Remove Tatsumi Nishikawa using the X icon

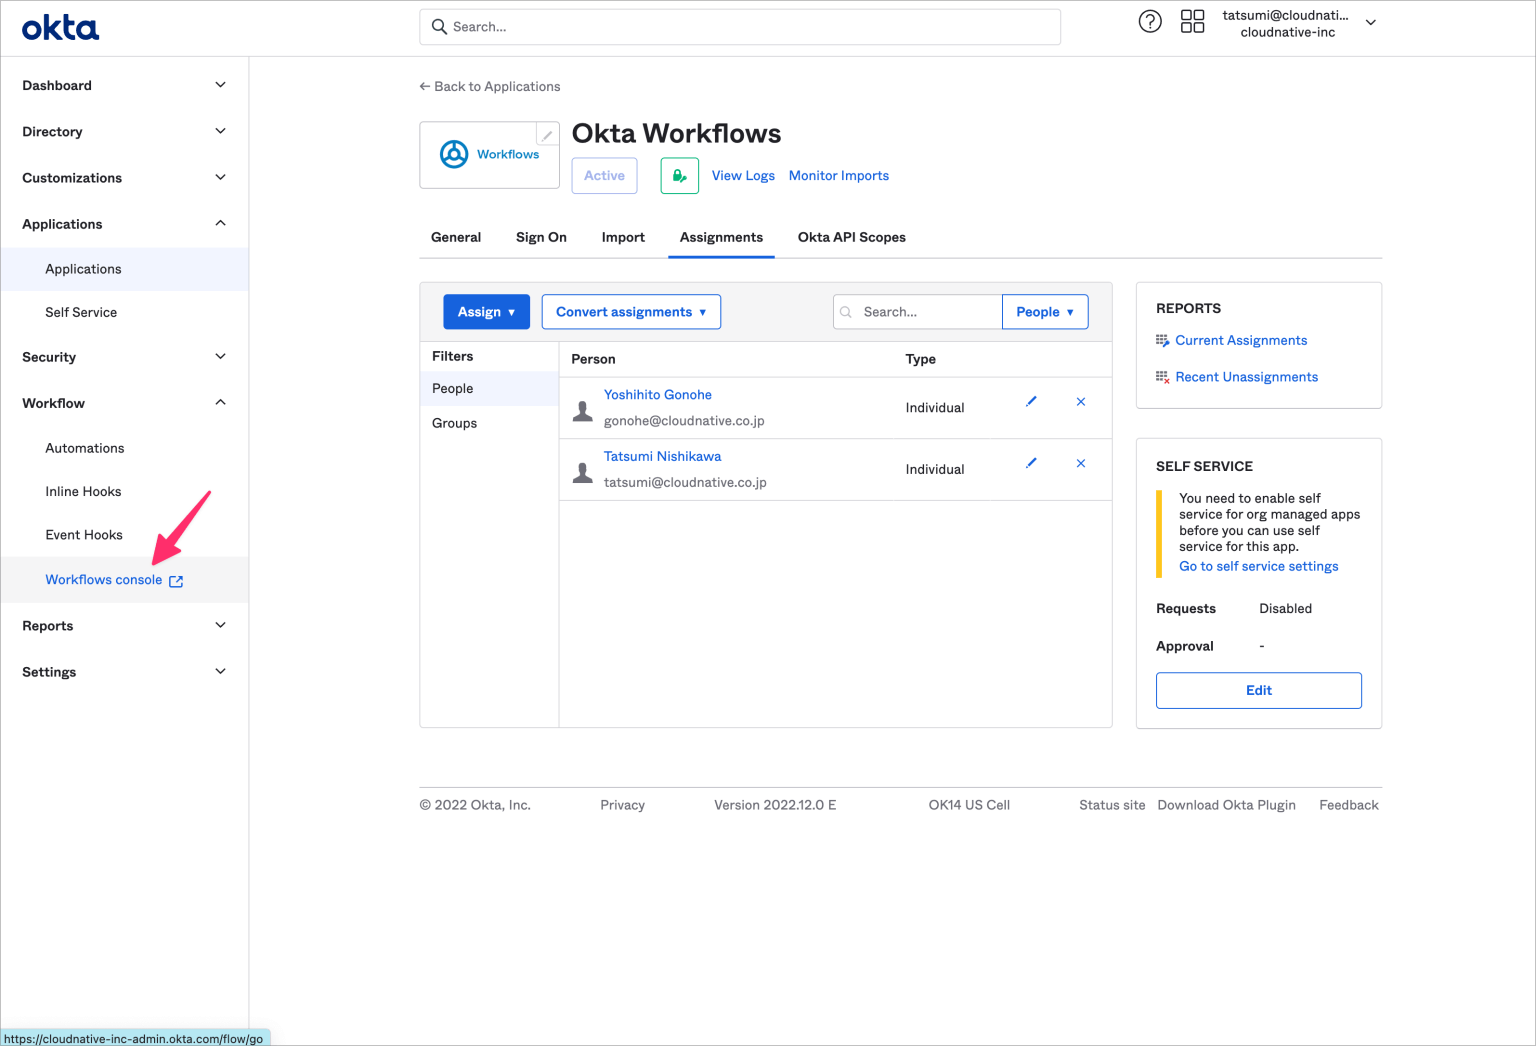pos(1081,463)
